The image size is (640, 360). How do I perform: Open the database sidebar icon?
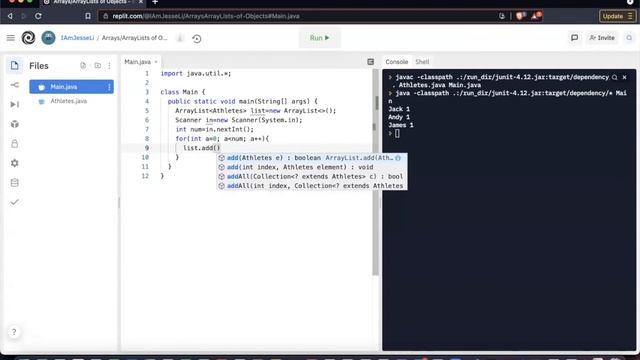pyautogui.click(x=15, y=183)
